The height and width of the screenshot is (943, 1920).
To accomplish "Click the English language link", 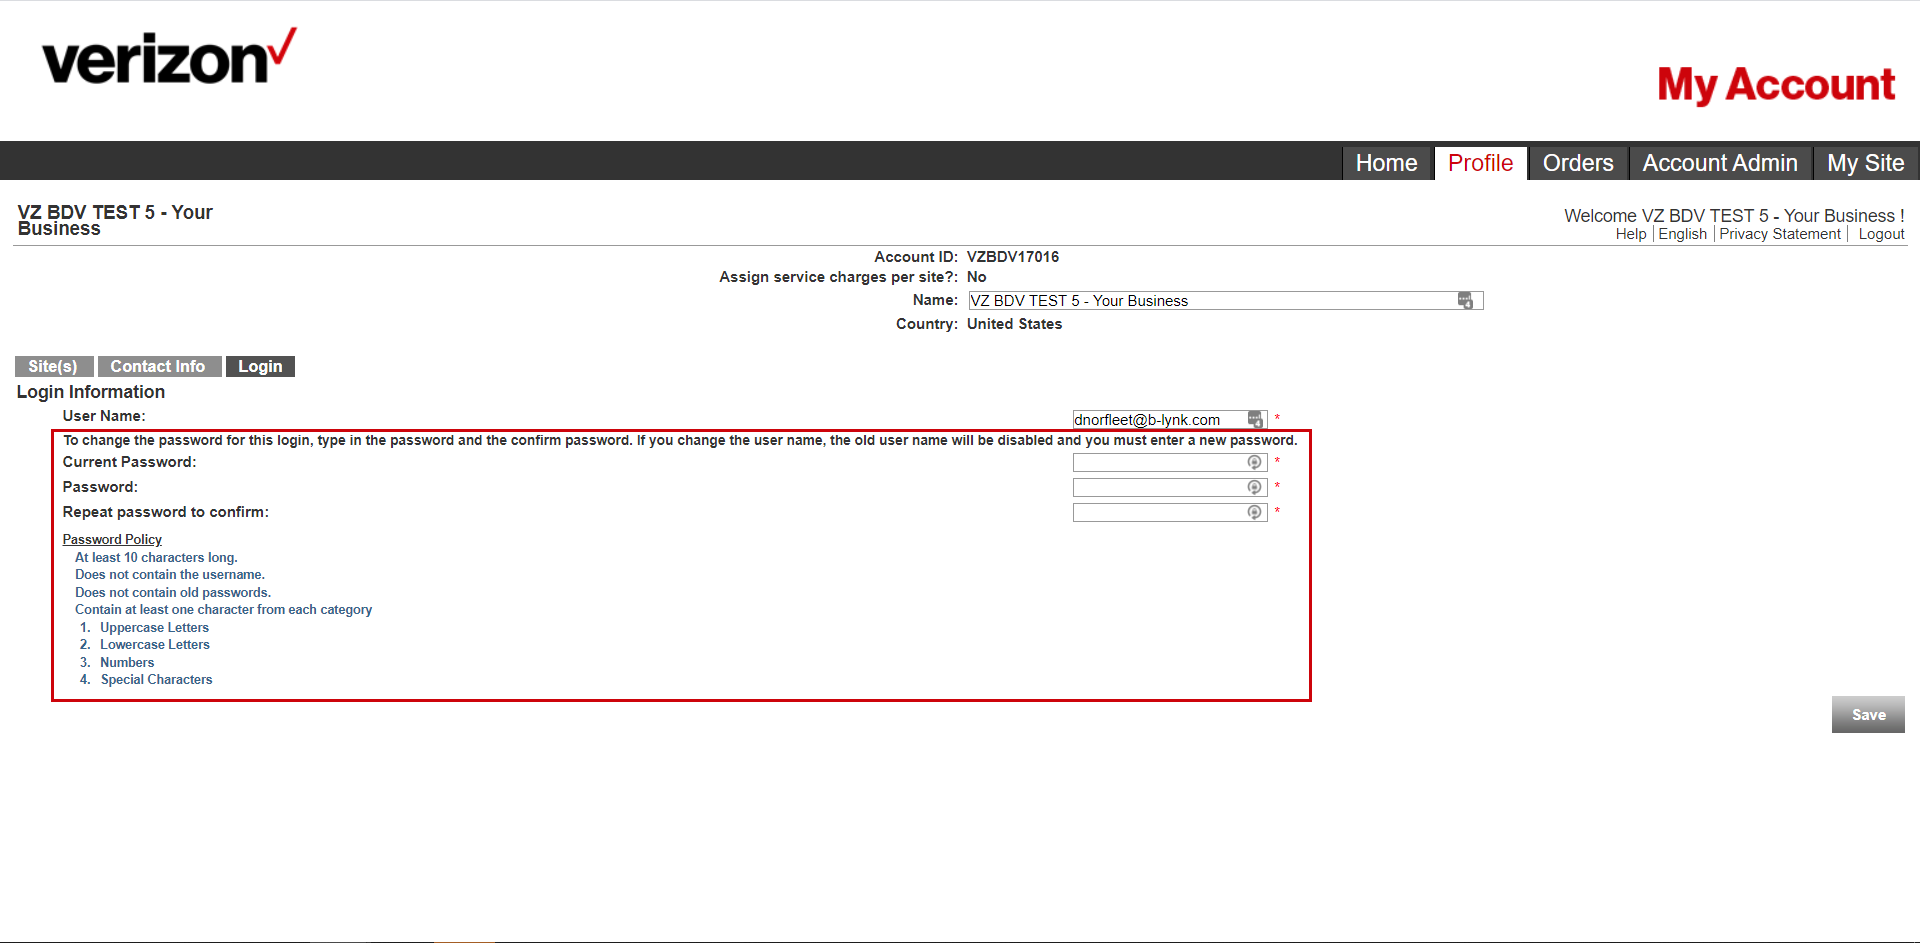I will (1682, 234).
